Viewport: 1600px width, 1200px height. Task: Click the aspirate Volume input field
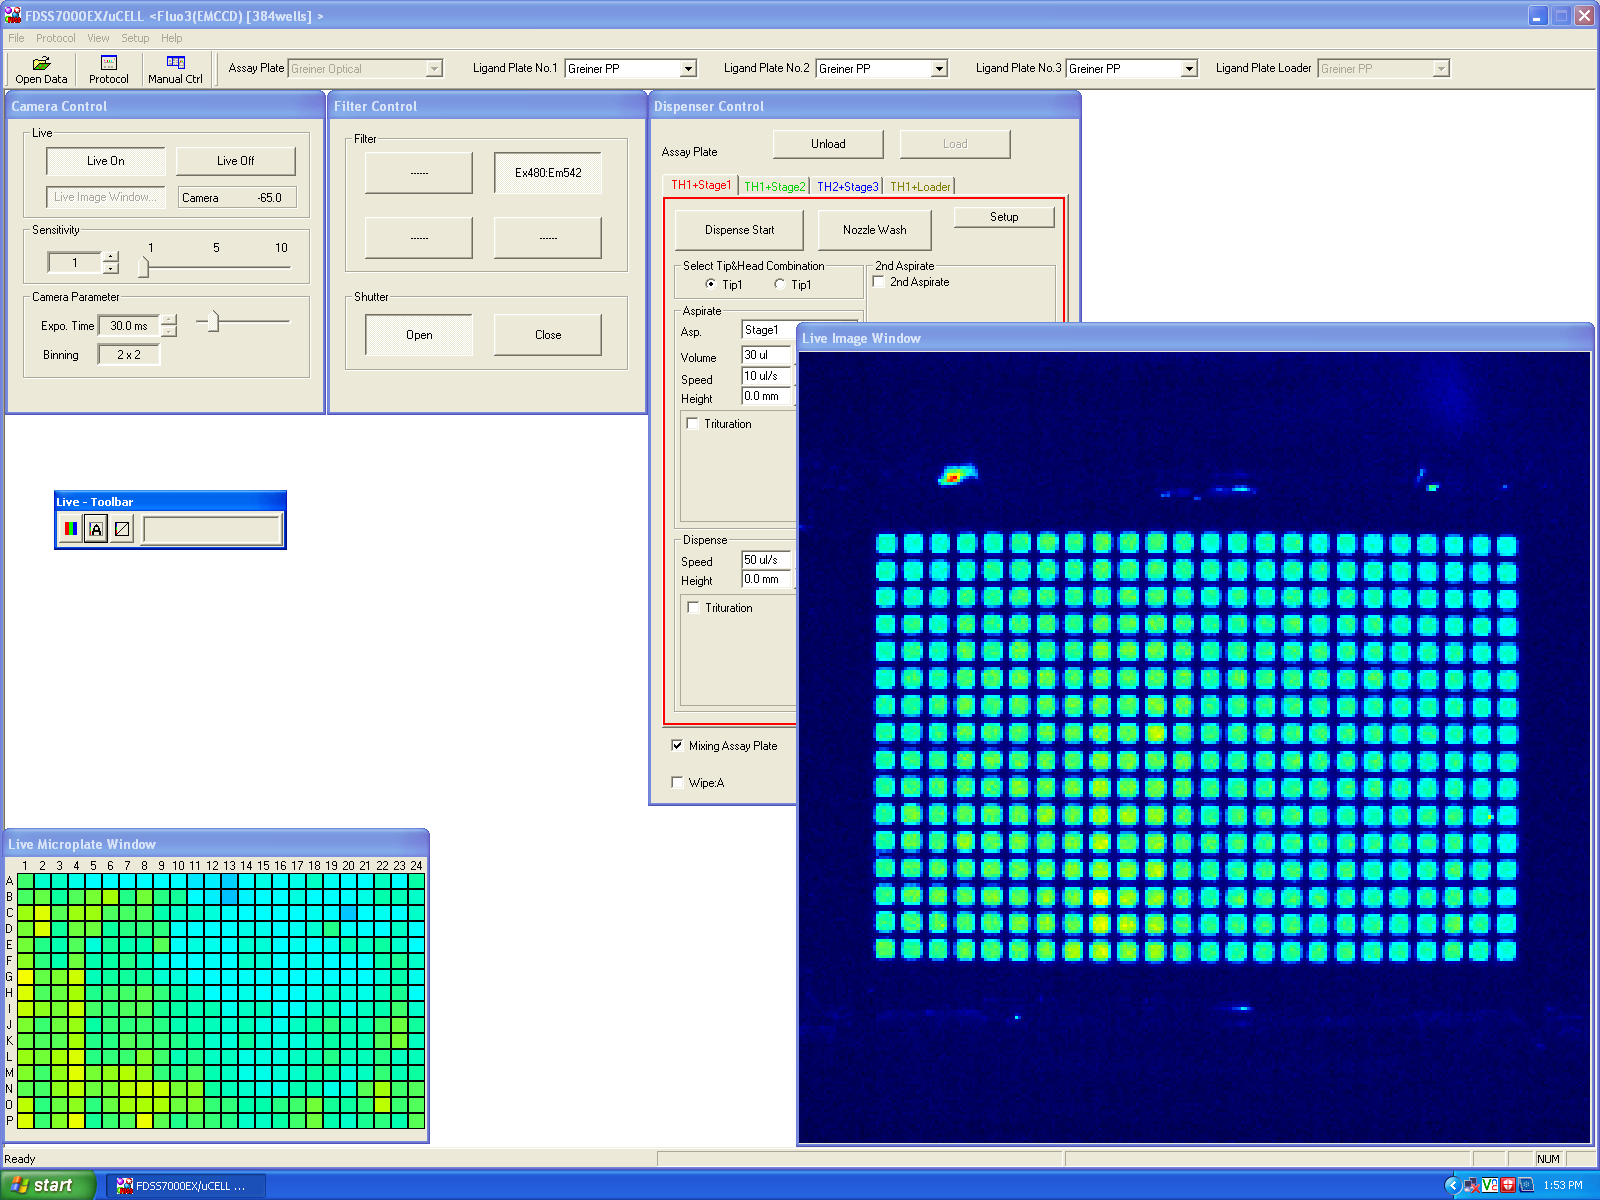766,355
